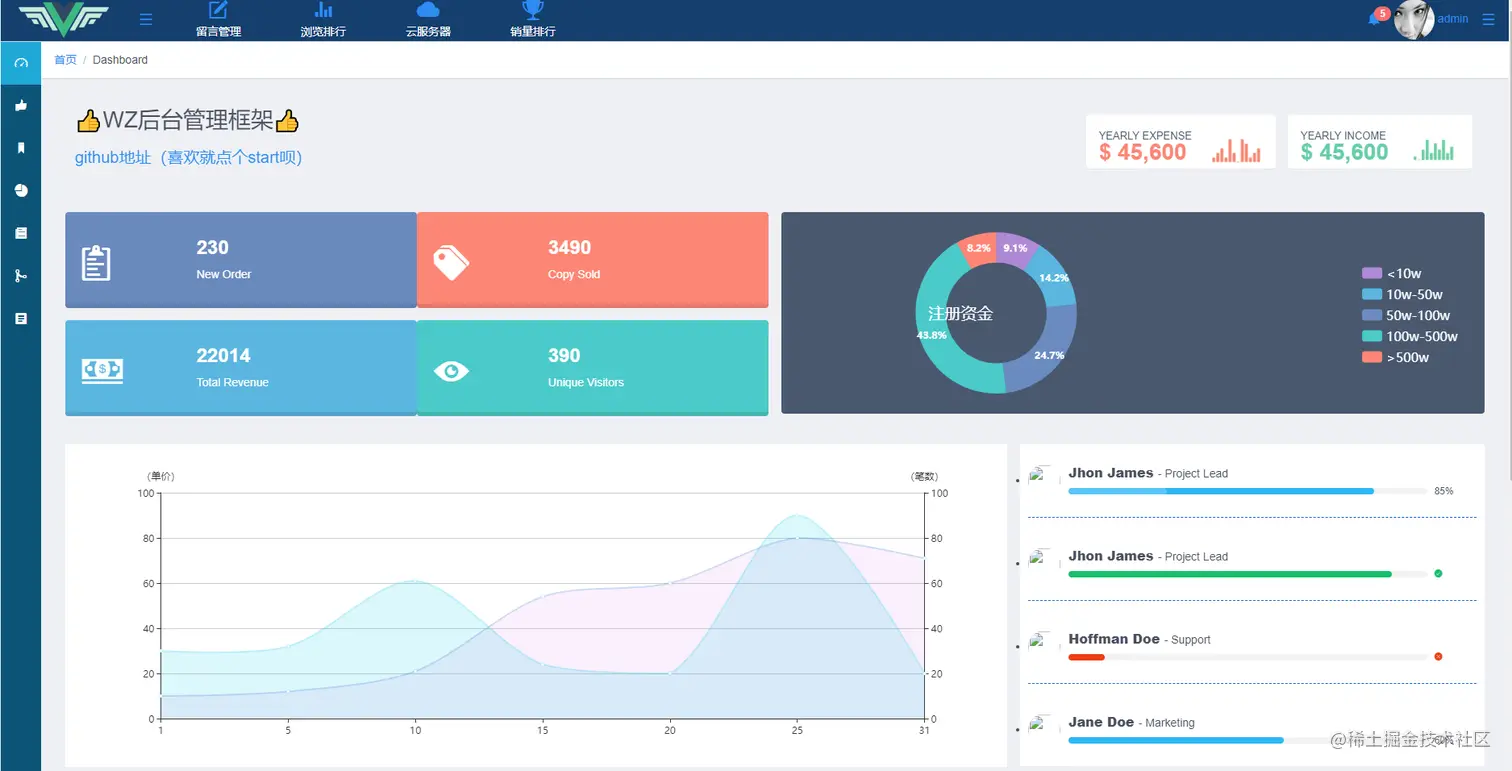Open the Unique Visitors 390 card
This screenshot has width=1512, height=771.
click(x=592, y=368)
